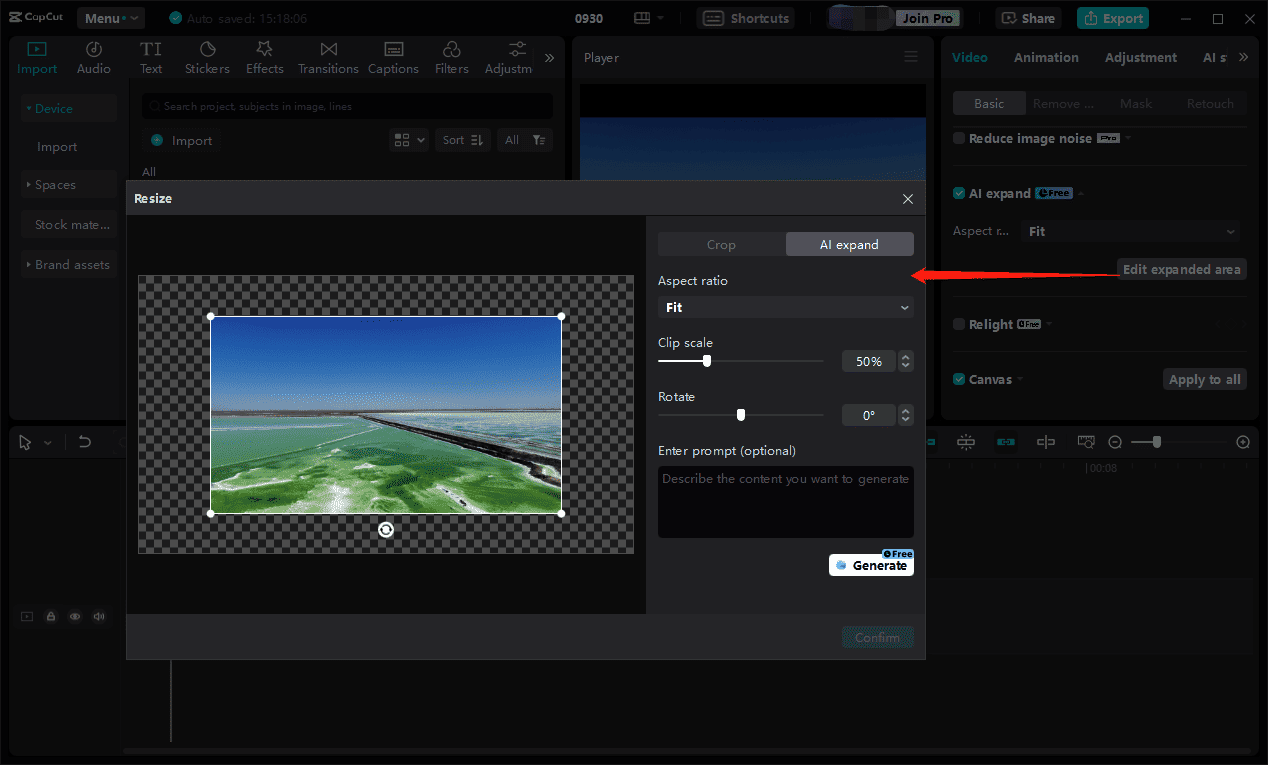Open the Effects panel
This screenshot has width=1268, height=765.
click(265, 58)
